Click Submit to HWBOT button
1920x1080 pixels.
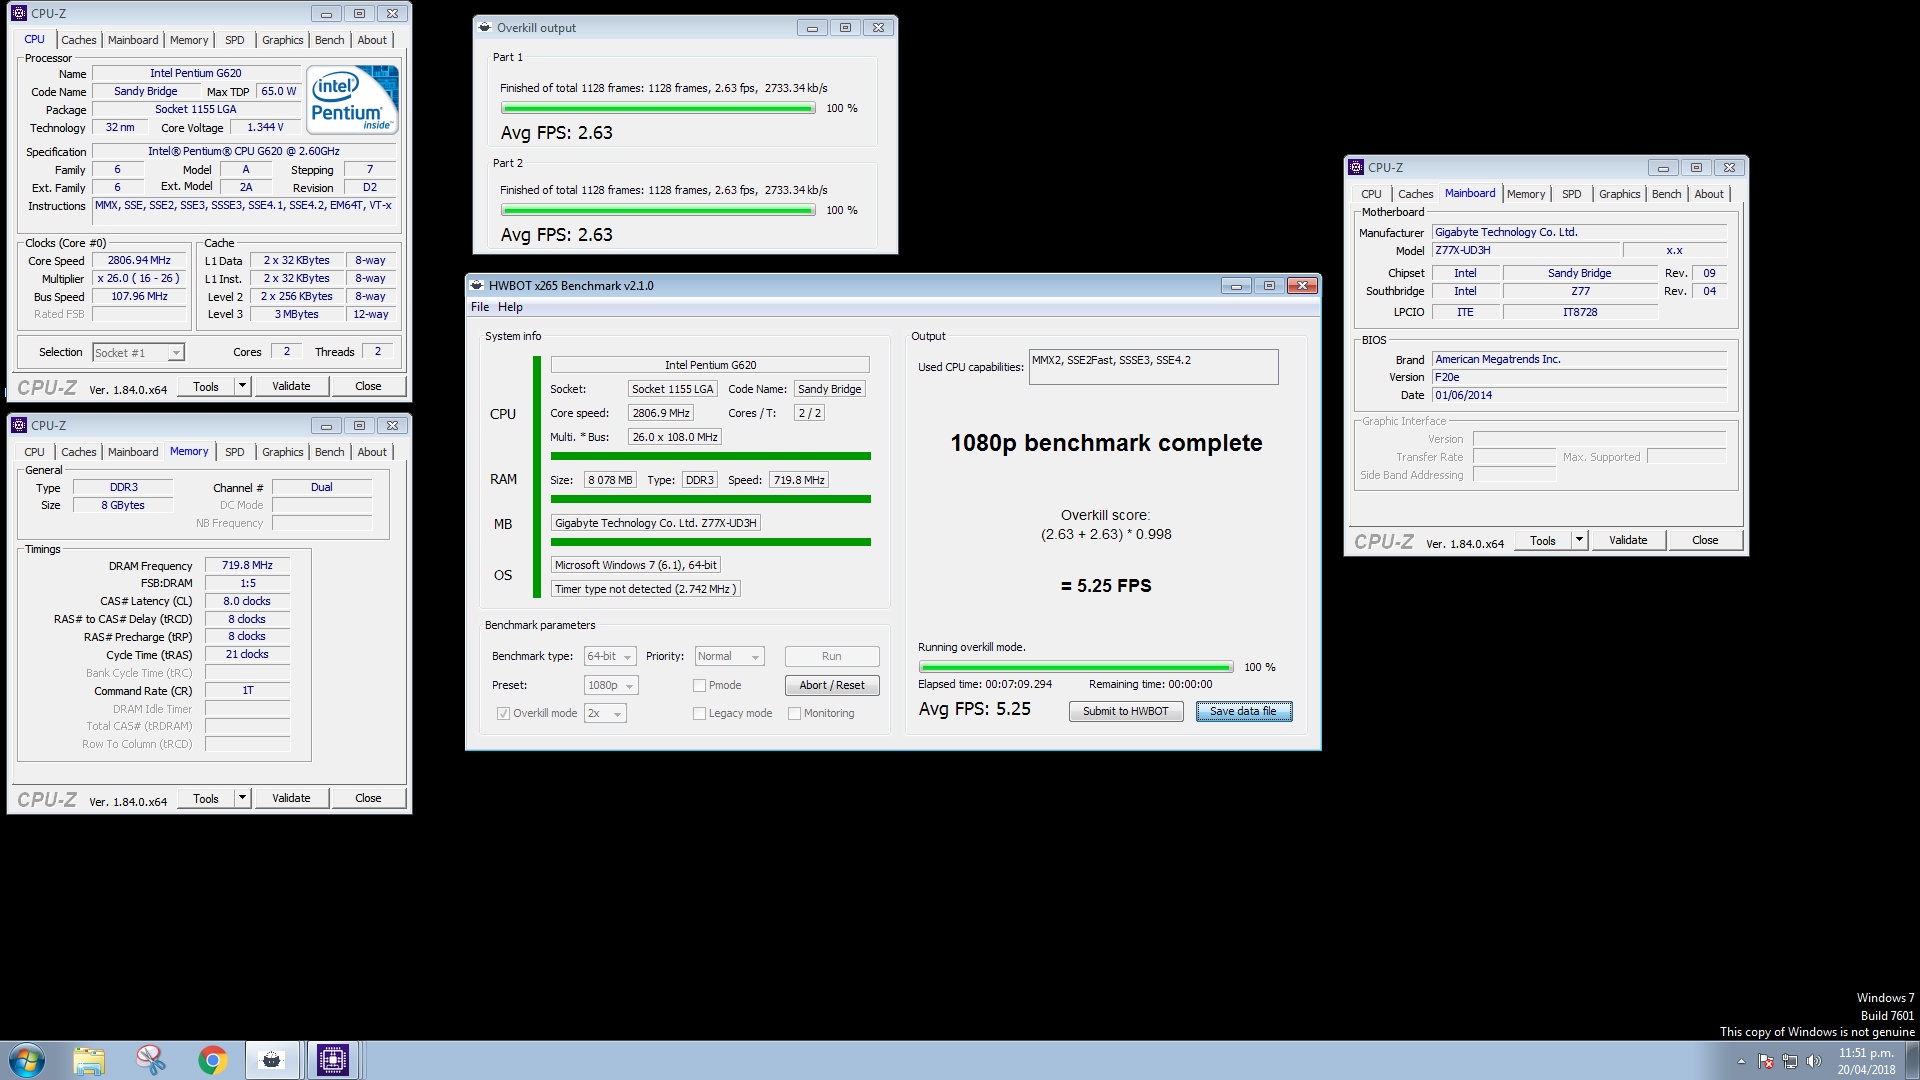click(1126, 711)
